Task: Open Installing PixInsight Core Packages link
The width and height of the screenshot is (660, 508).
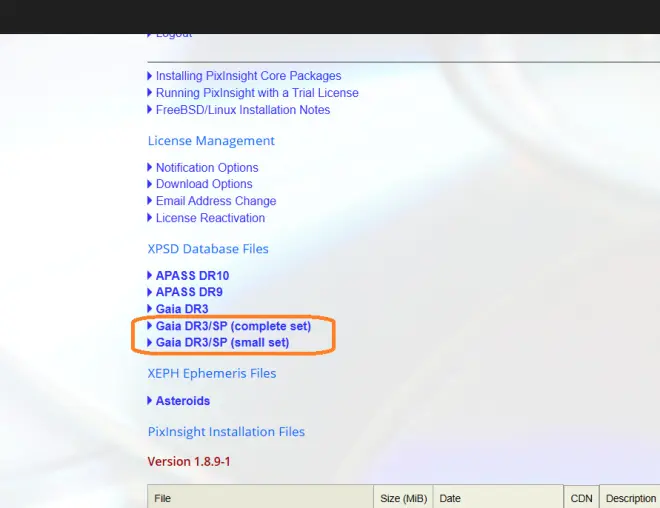Action: [x=248, y=76]
